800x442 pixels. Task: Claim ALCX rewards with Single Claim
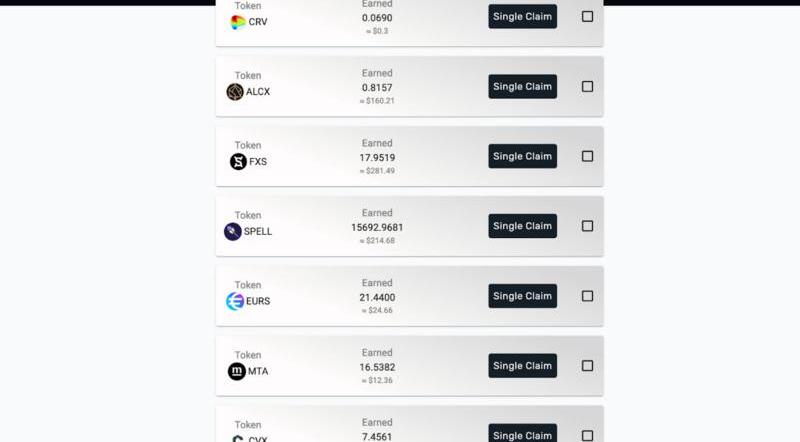coord(522,86)
